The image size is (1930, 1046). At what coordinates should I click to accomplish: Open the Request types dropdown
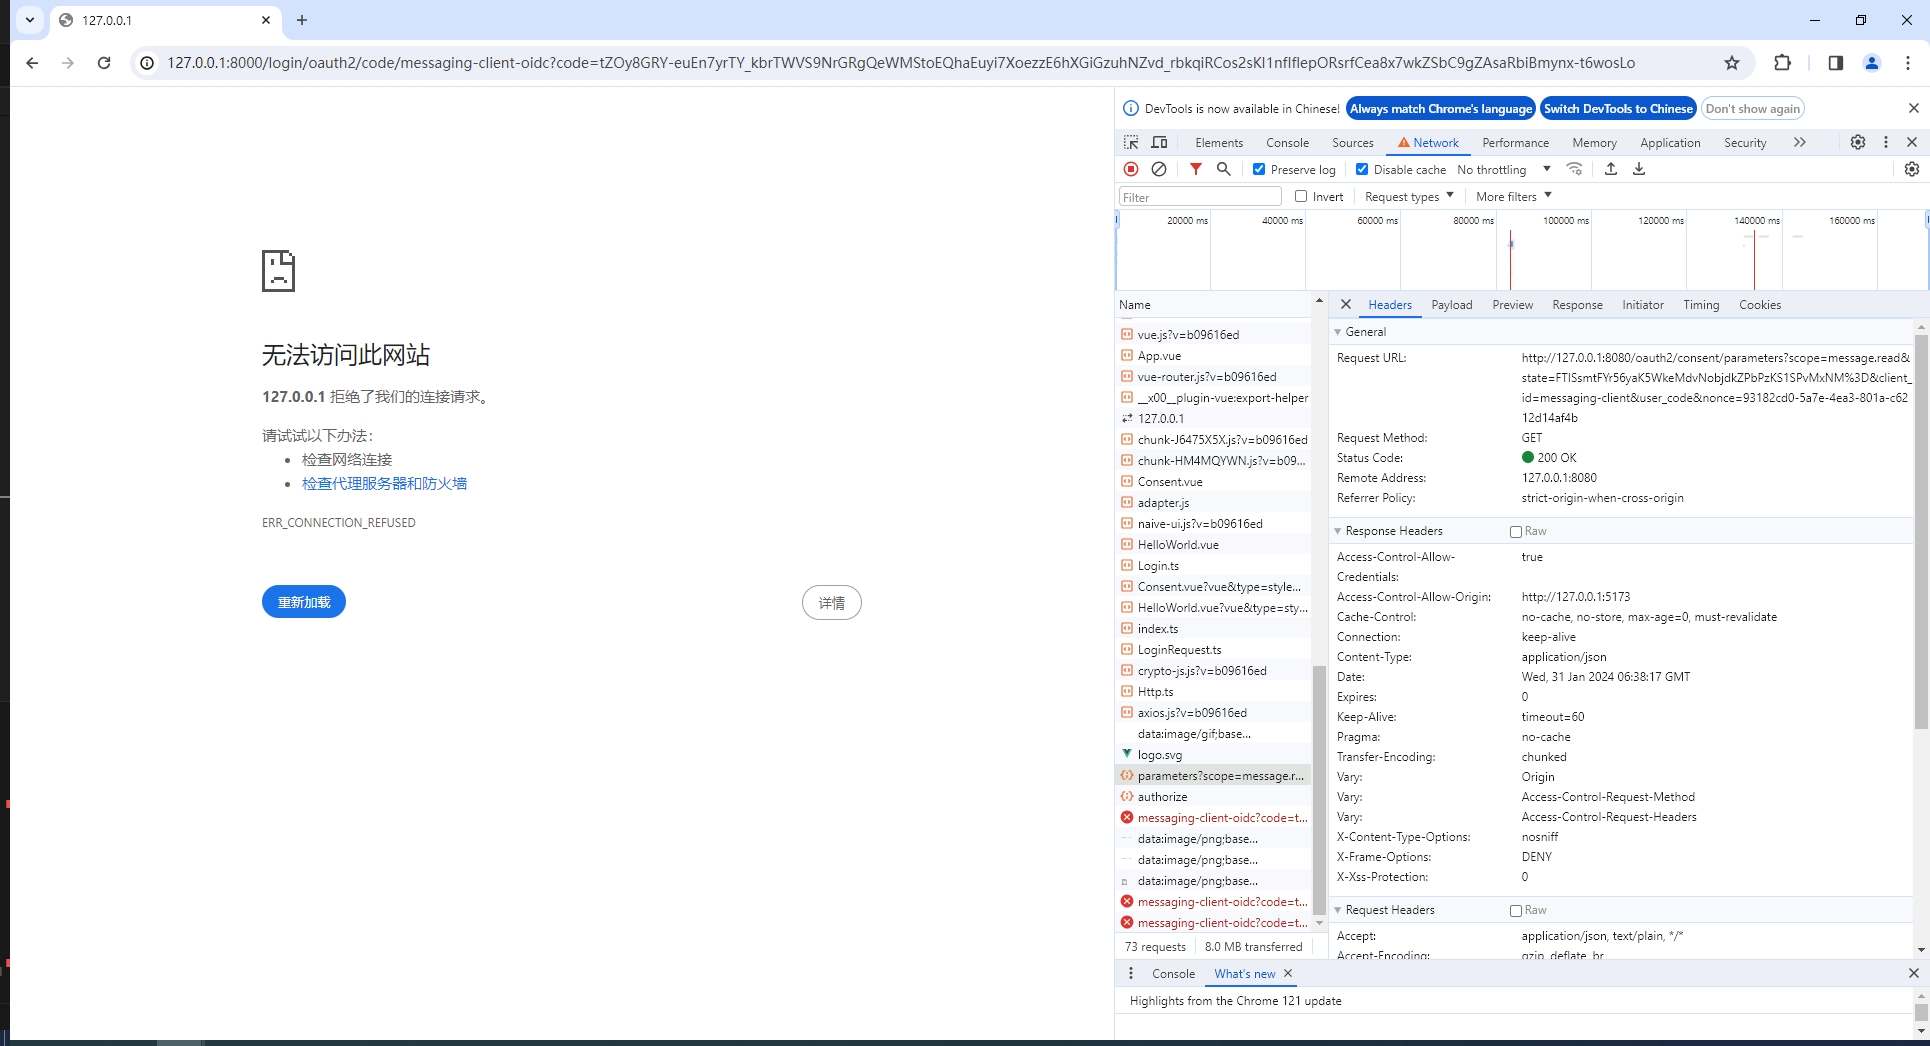point(1409,196)
